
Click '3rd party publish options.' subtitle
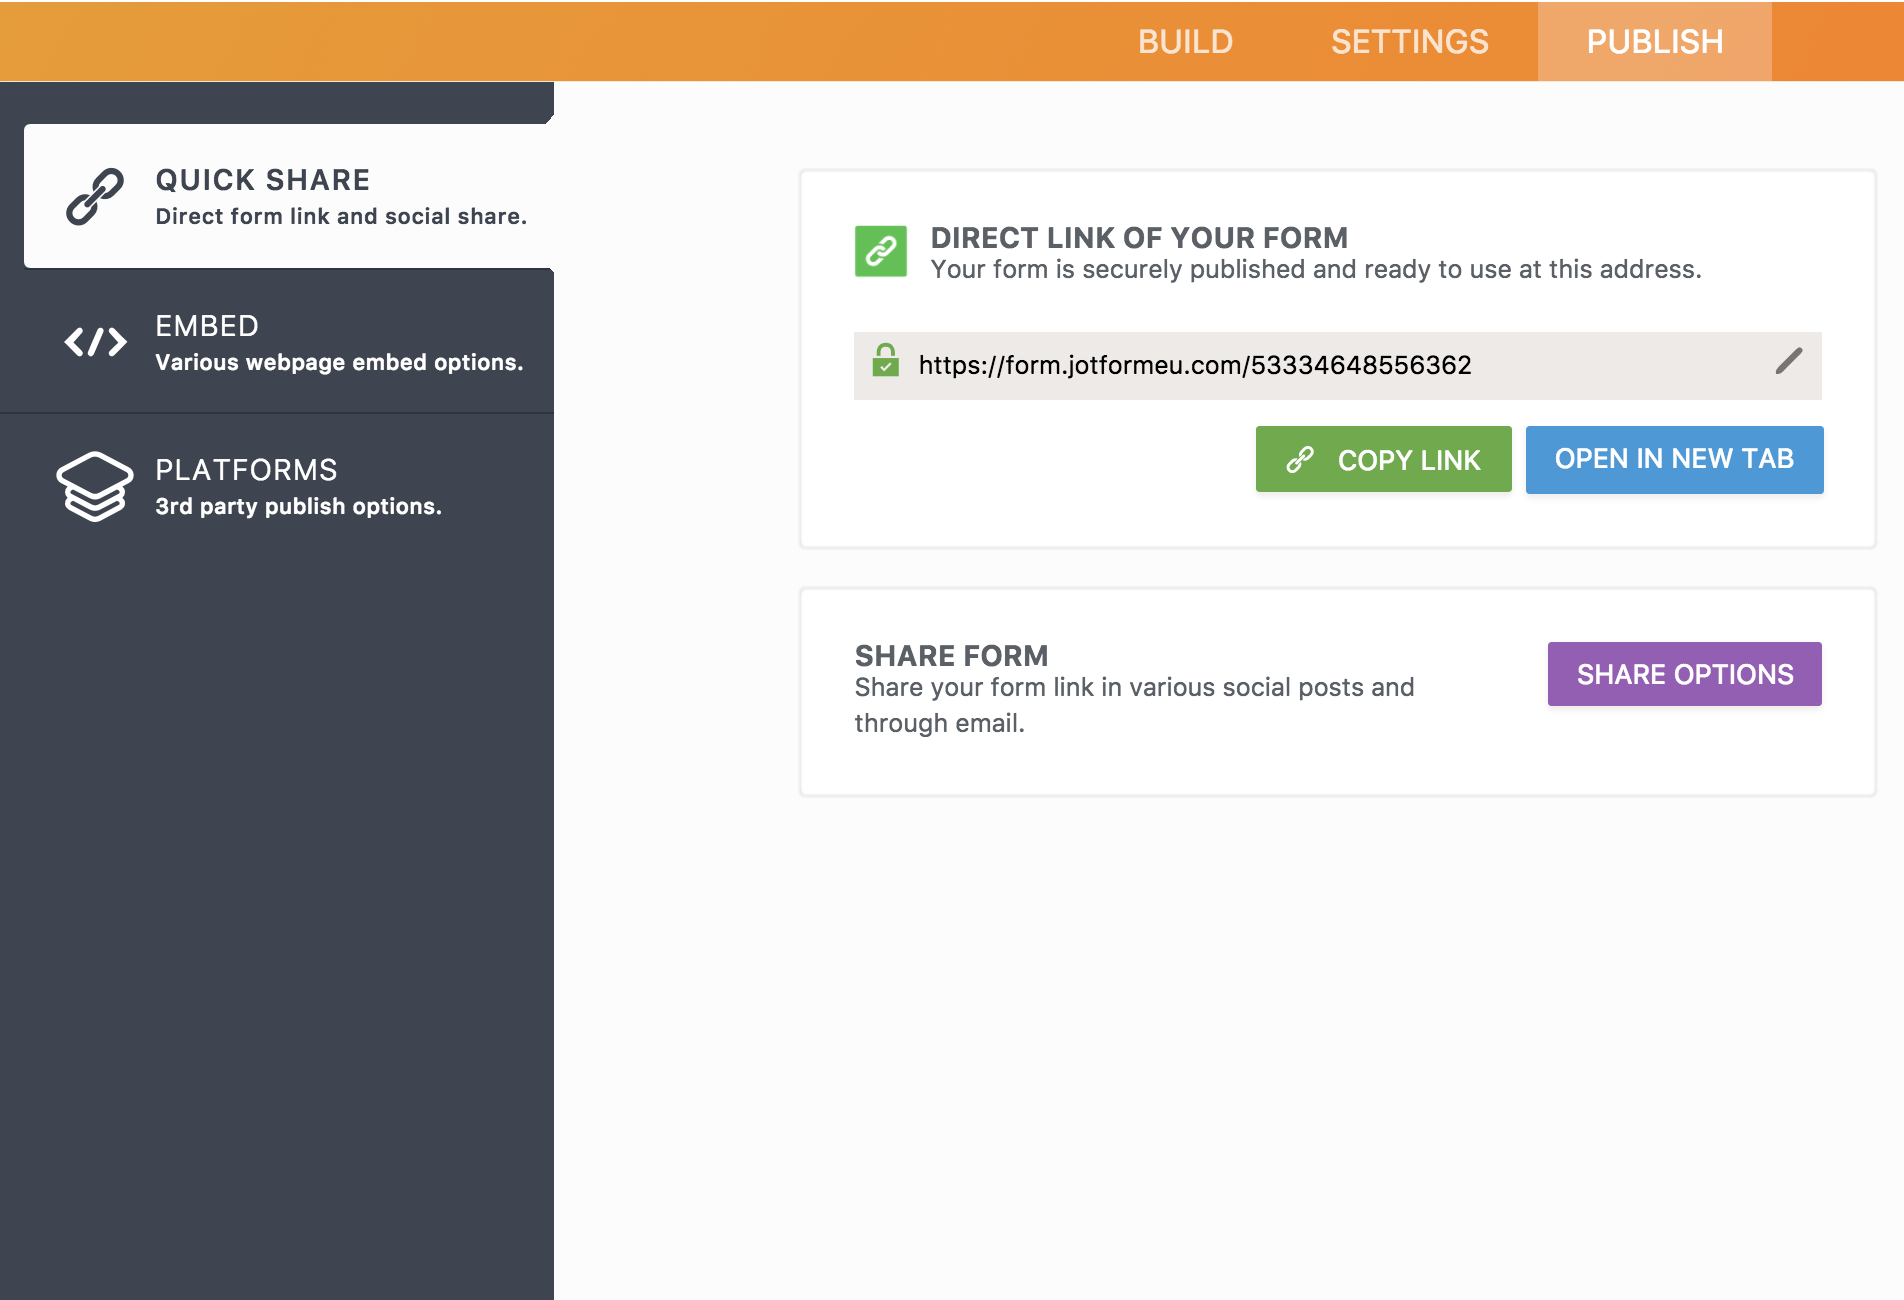point(298,507)
